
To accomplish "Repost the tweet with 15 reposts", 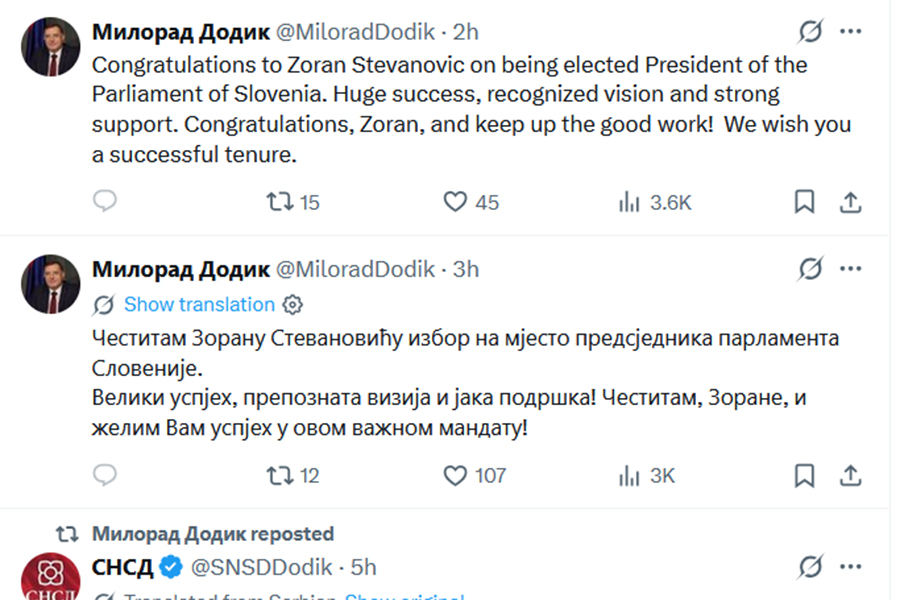I will [280, 202].
